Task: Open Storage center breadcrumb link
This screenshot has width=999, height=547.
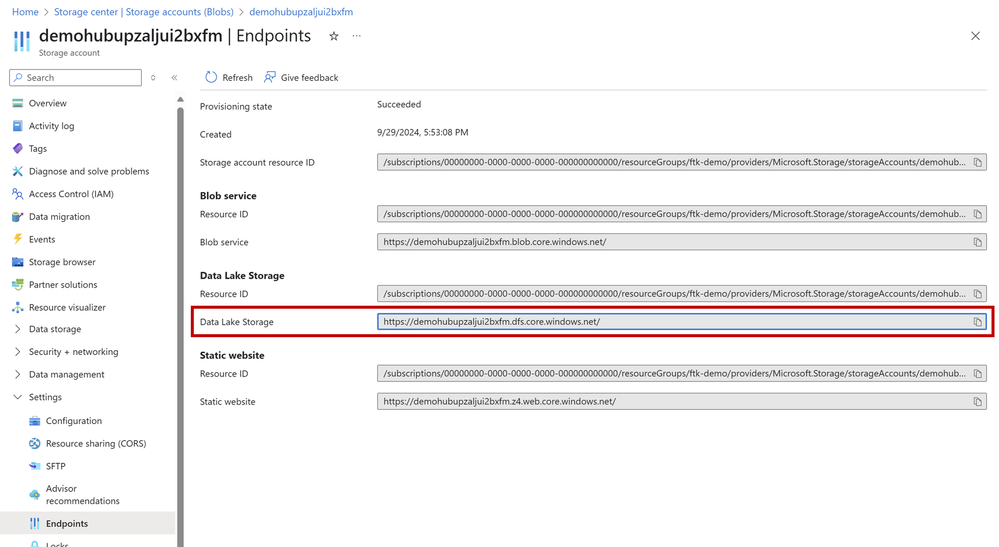Action: 143,12
